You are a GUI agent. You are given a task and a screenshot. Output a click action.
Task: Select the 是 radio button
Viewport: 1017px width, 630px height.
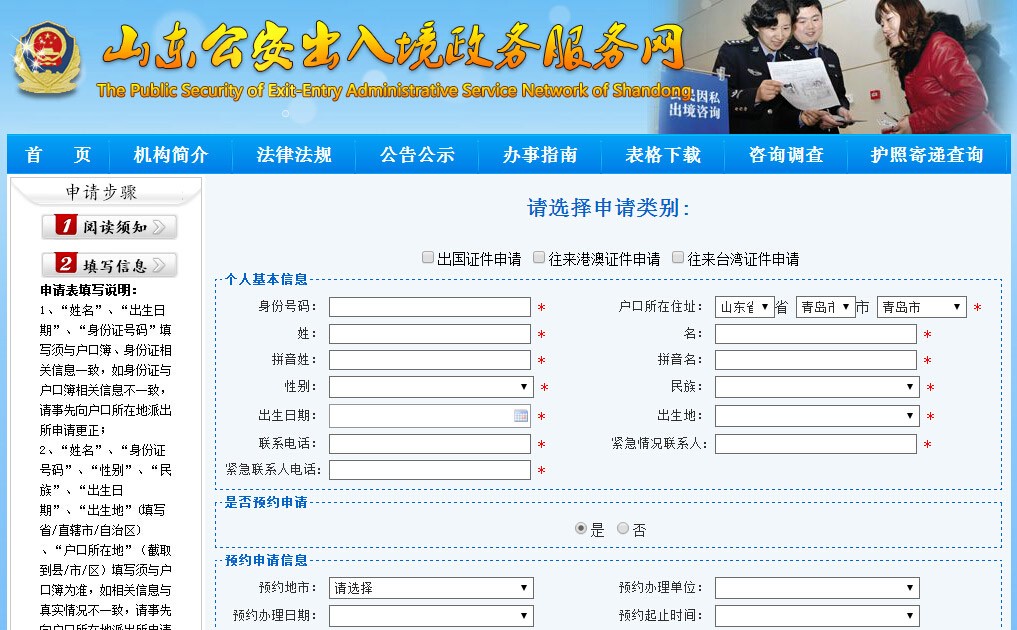coord(581,529)
